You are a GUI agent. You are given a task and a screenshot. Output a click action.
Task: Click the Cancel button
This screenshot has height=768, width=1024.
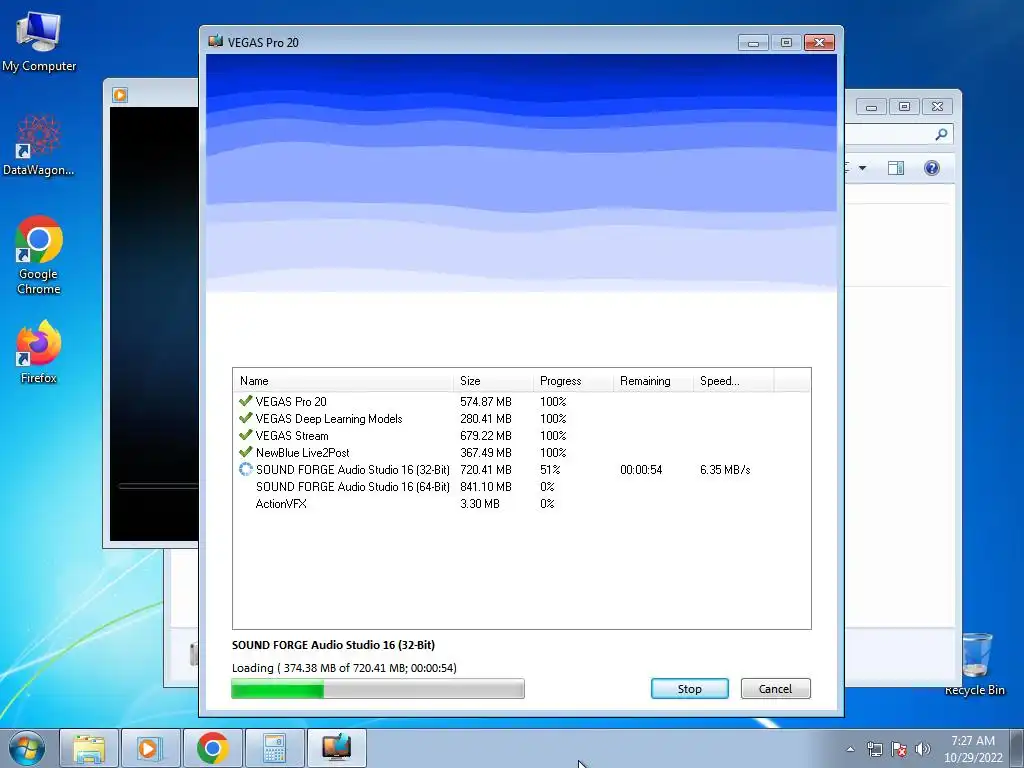pyautogui.click(x=775, y=688)
